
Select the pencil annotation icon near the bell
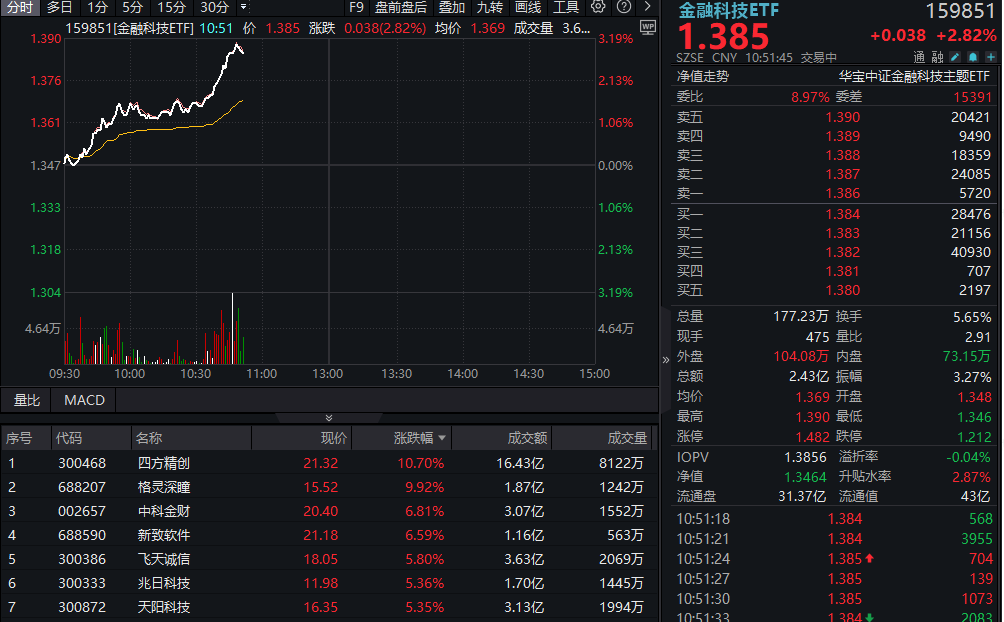click(955, 57)
